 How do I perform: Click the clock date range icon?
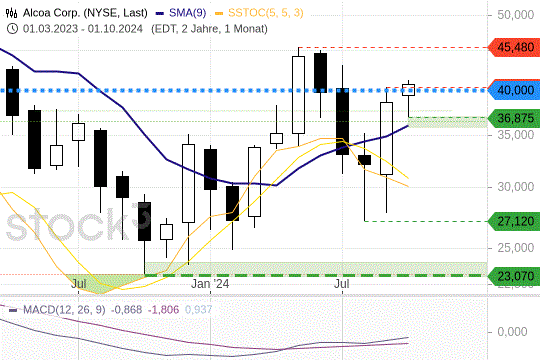(12, 29)
